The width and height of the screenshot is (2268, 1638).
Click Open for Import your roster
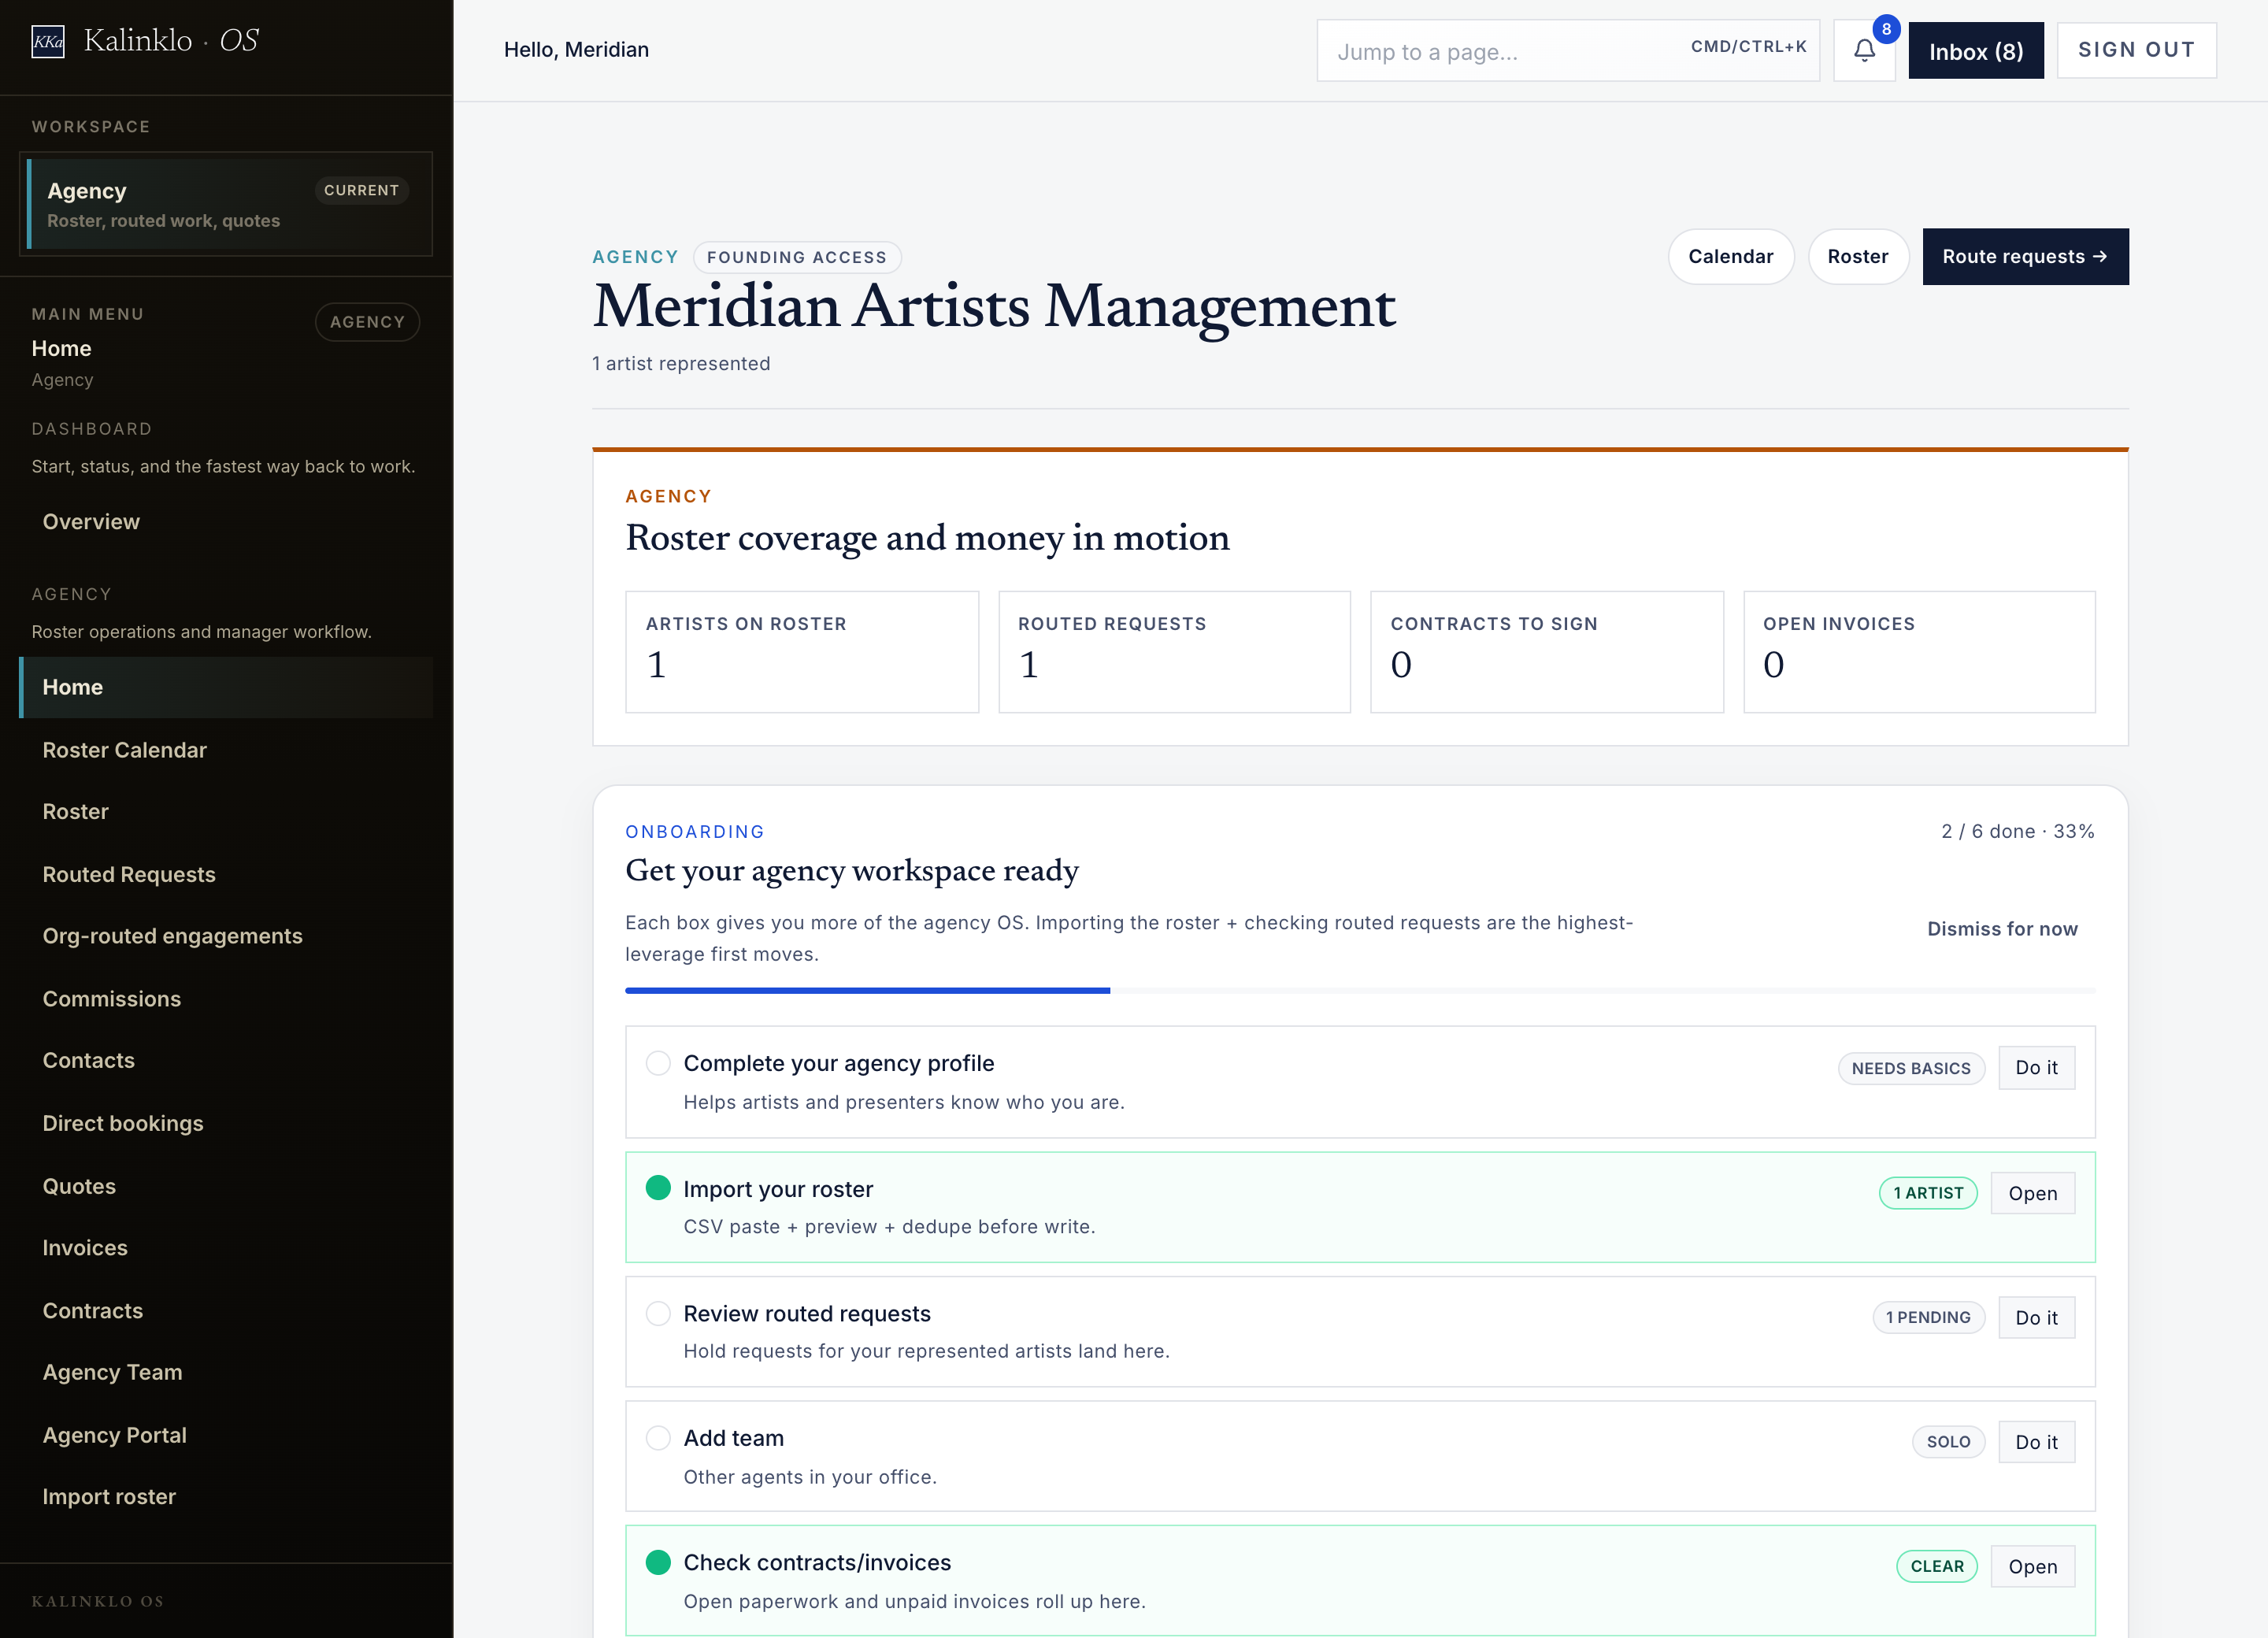pyautogui.click(x=2032, y=1193)
